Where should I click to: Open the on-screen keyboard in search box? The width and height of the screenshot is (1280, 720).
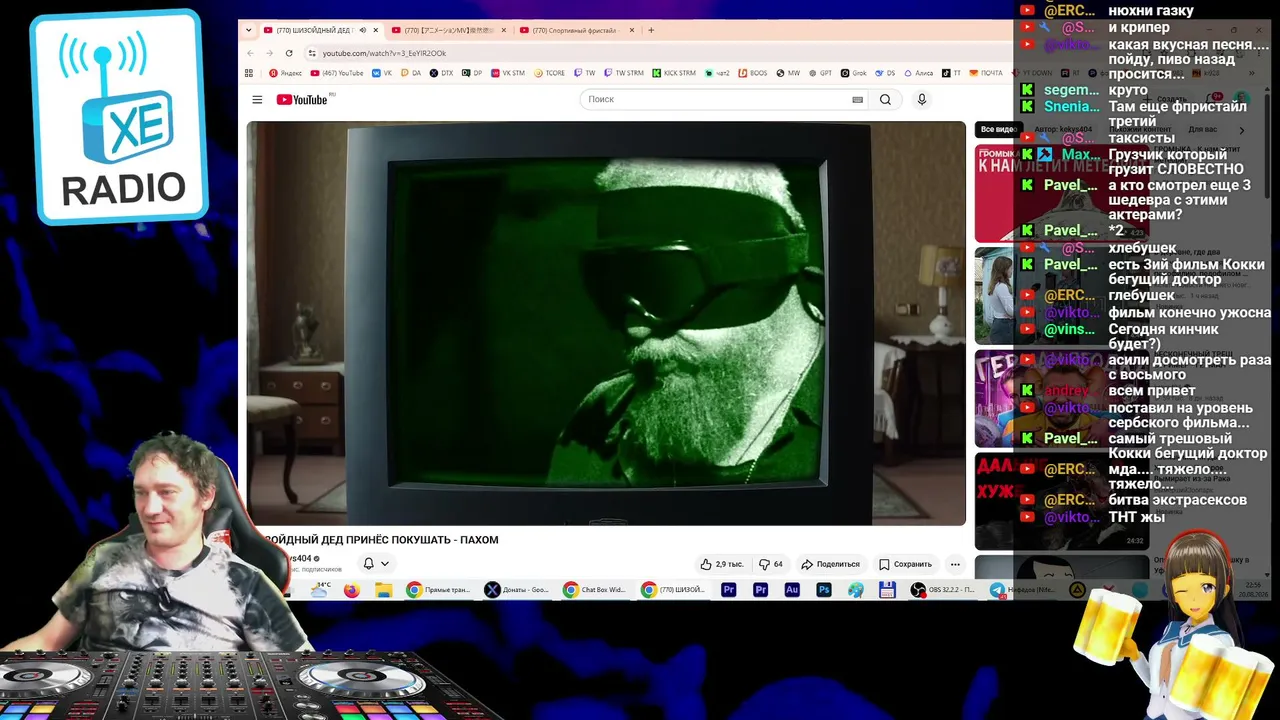coord(857,100)
